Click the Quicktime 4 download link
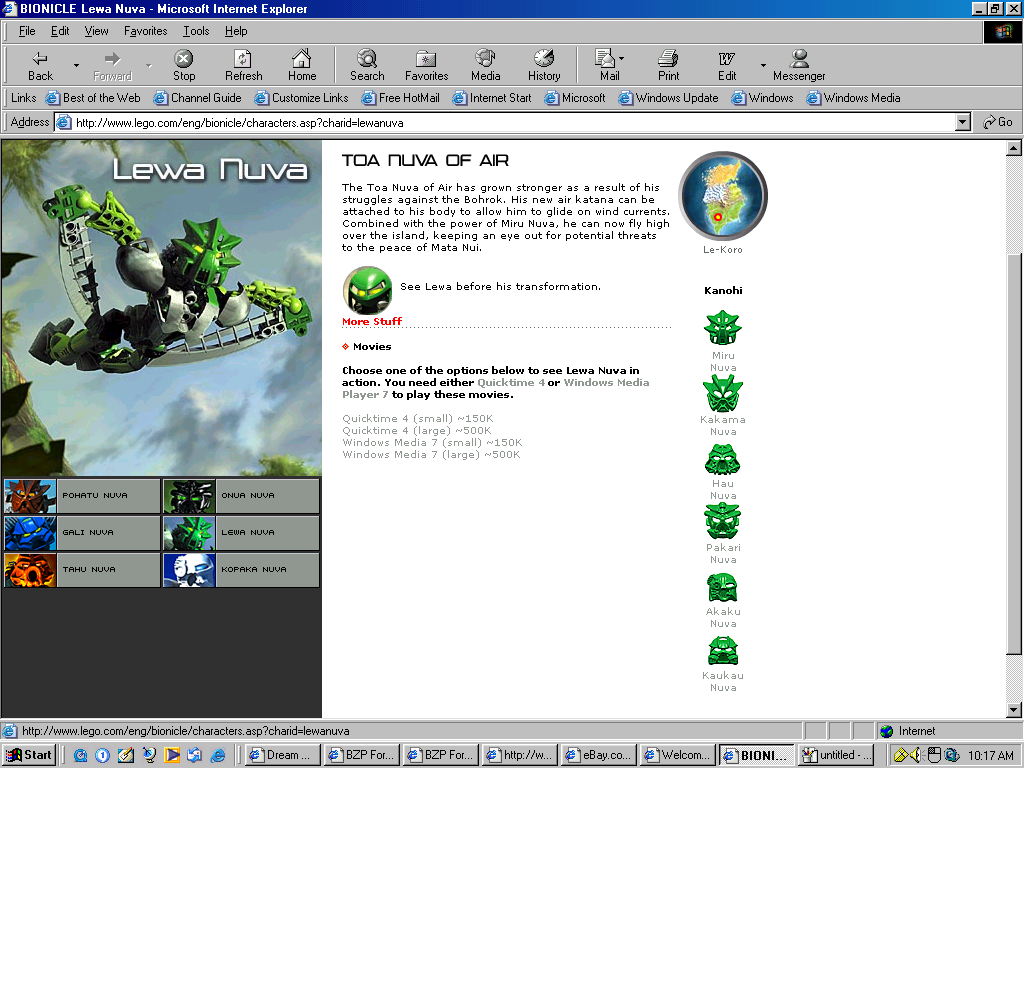Viewport: 1024px width, 1000px height. [x=511, y=383]
